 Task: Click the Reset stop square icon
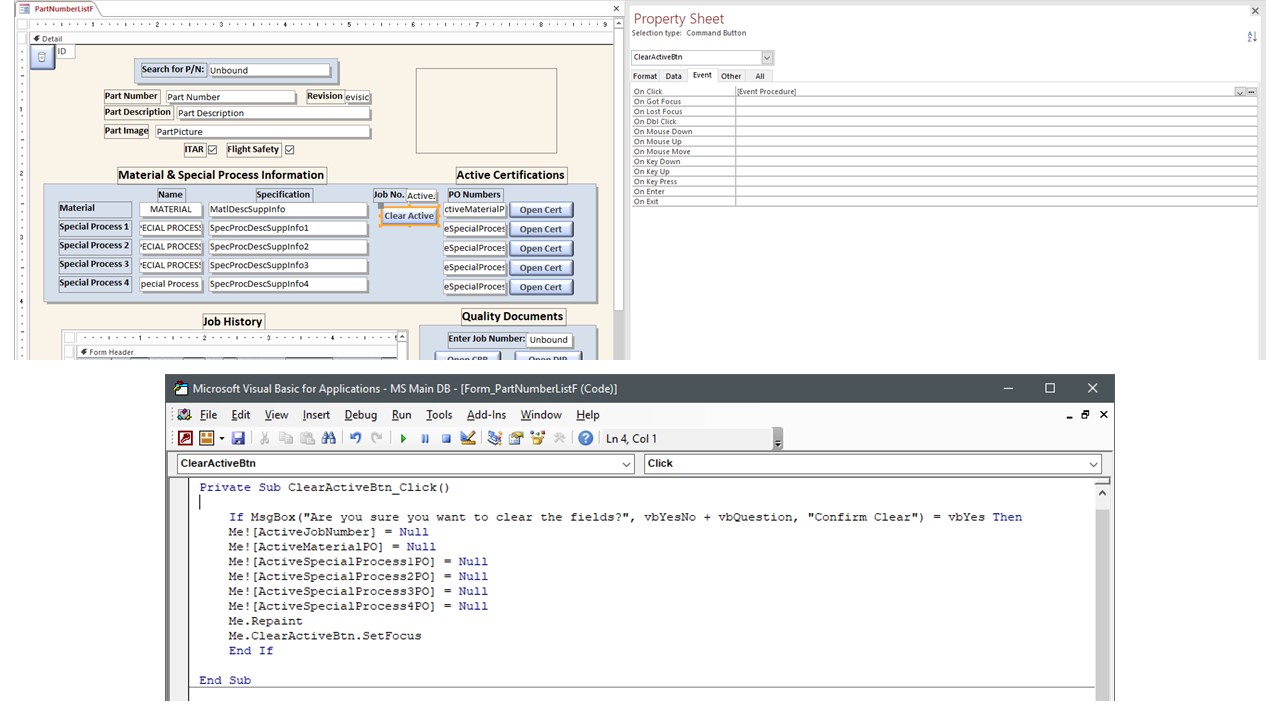pos(446,438)
